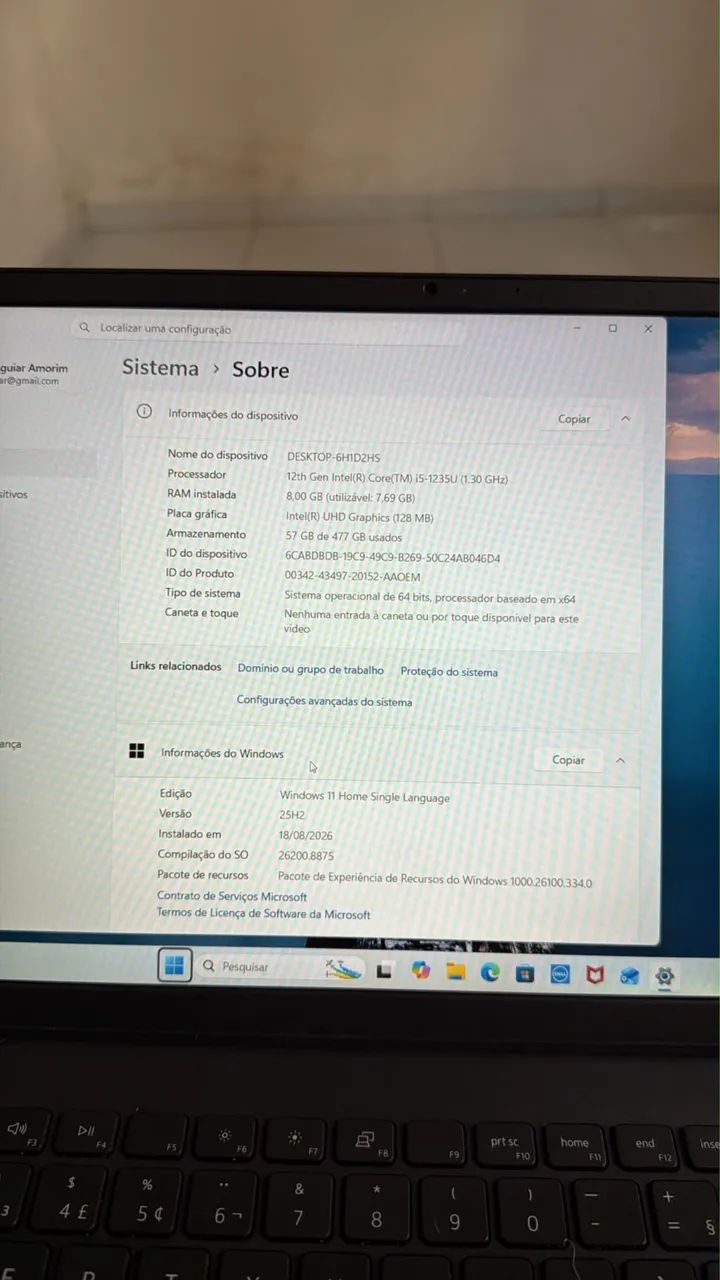The width and height of the screenshot is (720, 1280).
Task: Select 57 GB de 477 GB usados text
Action: coord(344,537)
